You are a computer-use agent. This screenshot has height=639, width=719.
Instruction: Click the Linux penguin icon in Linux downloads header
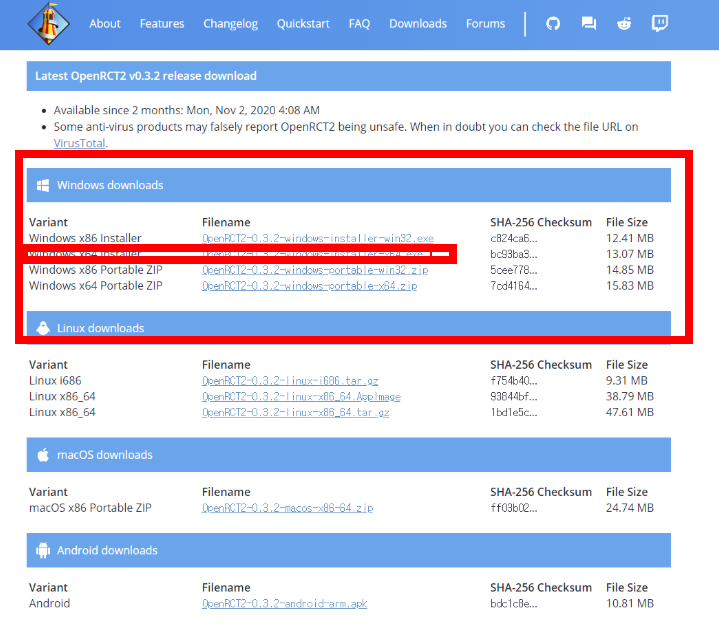pyautogui.click(x=43, y=328)
